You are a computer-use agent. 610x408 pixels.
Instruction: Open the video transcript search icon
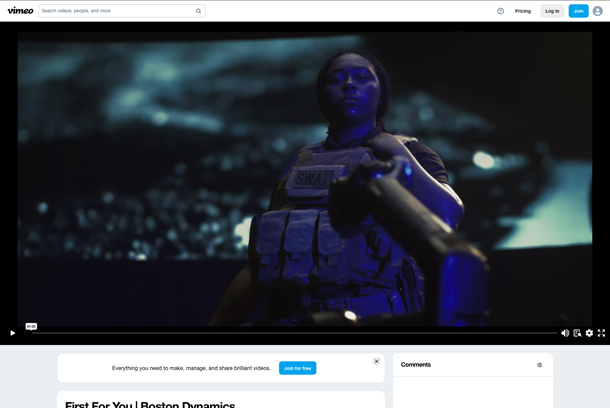tap(577, 333)
